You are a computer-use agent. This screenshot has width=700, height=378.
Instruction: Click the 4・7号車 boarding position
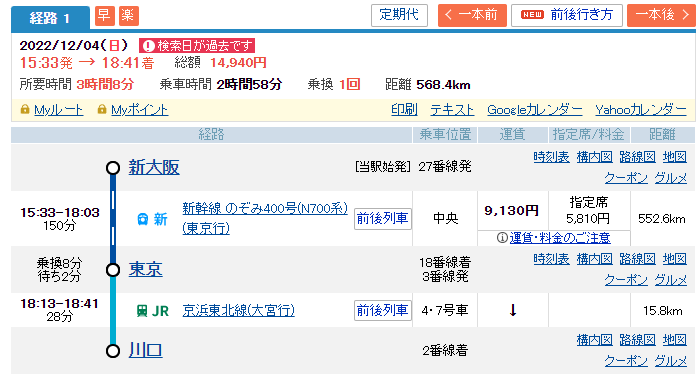click(445, 310)
